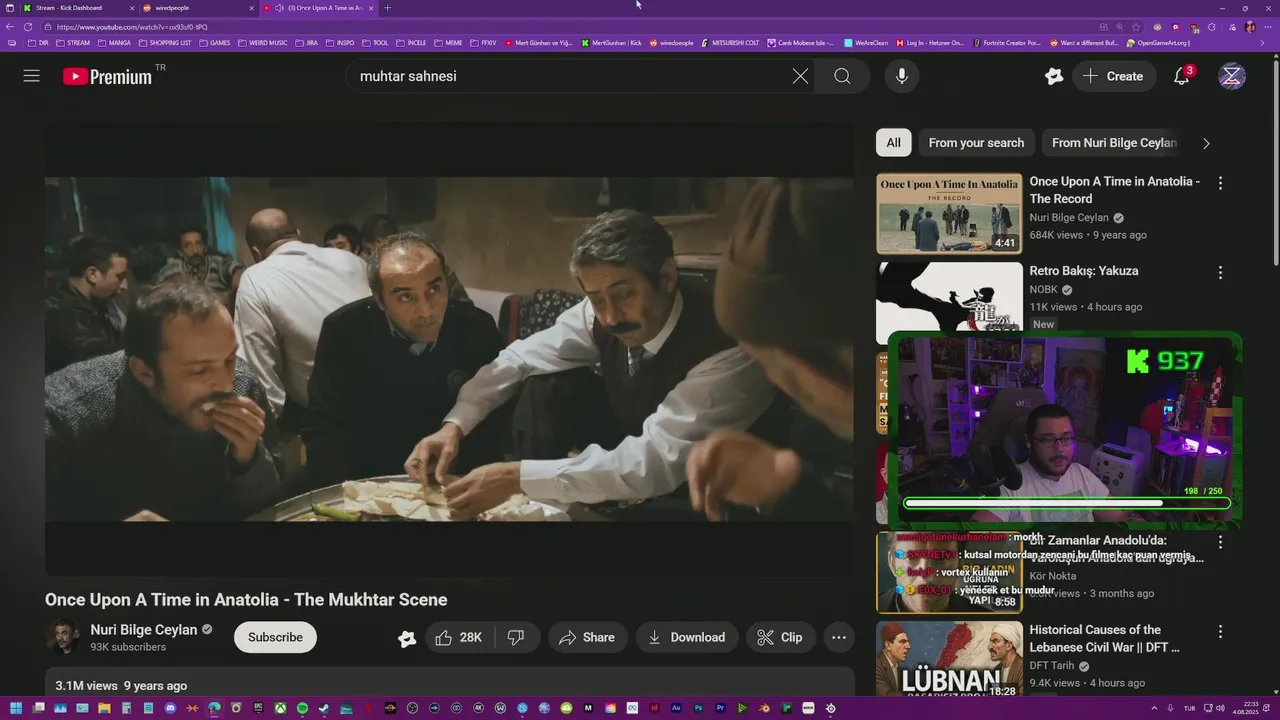Open options for 'The Record' video
This screenshot has width=1280, height=720.
[x=1220, y=183]
